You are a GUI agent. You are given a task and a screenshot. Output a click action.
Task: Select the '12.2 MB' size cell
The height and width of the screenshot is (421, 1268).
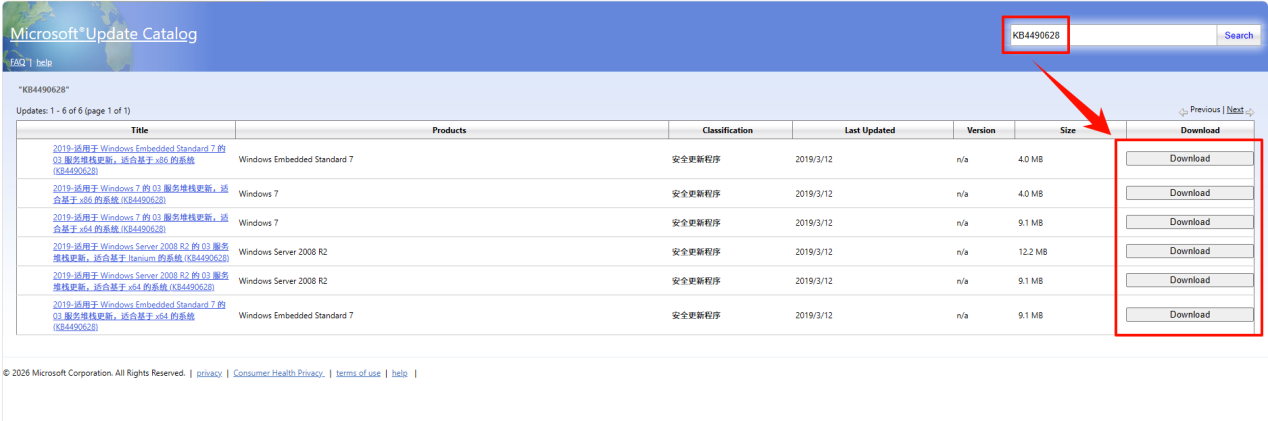(1033, 252)
